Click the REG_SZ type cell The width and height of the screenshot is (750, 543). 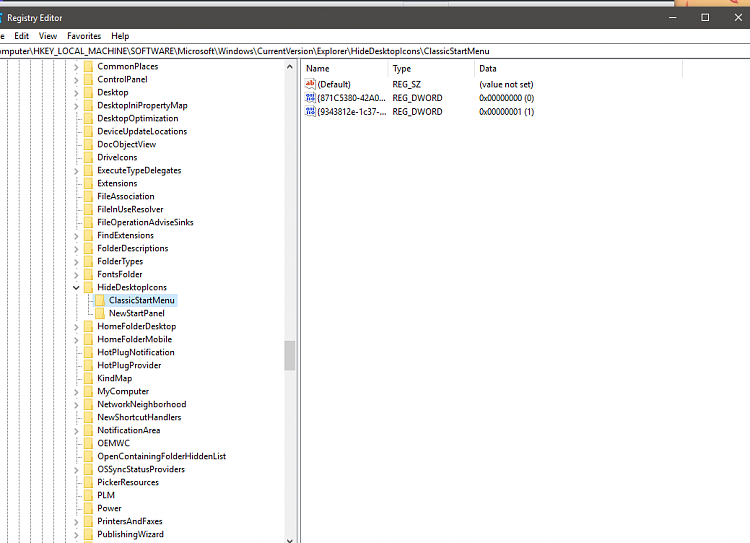coord(407,84)
